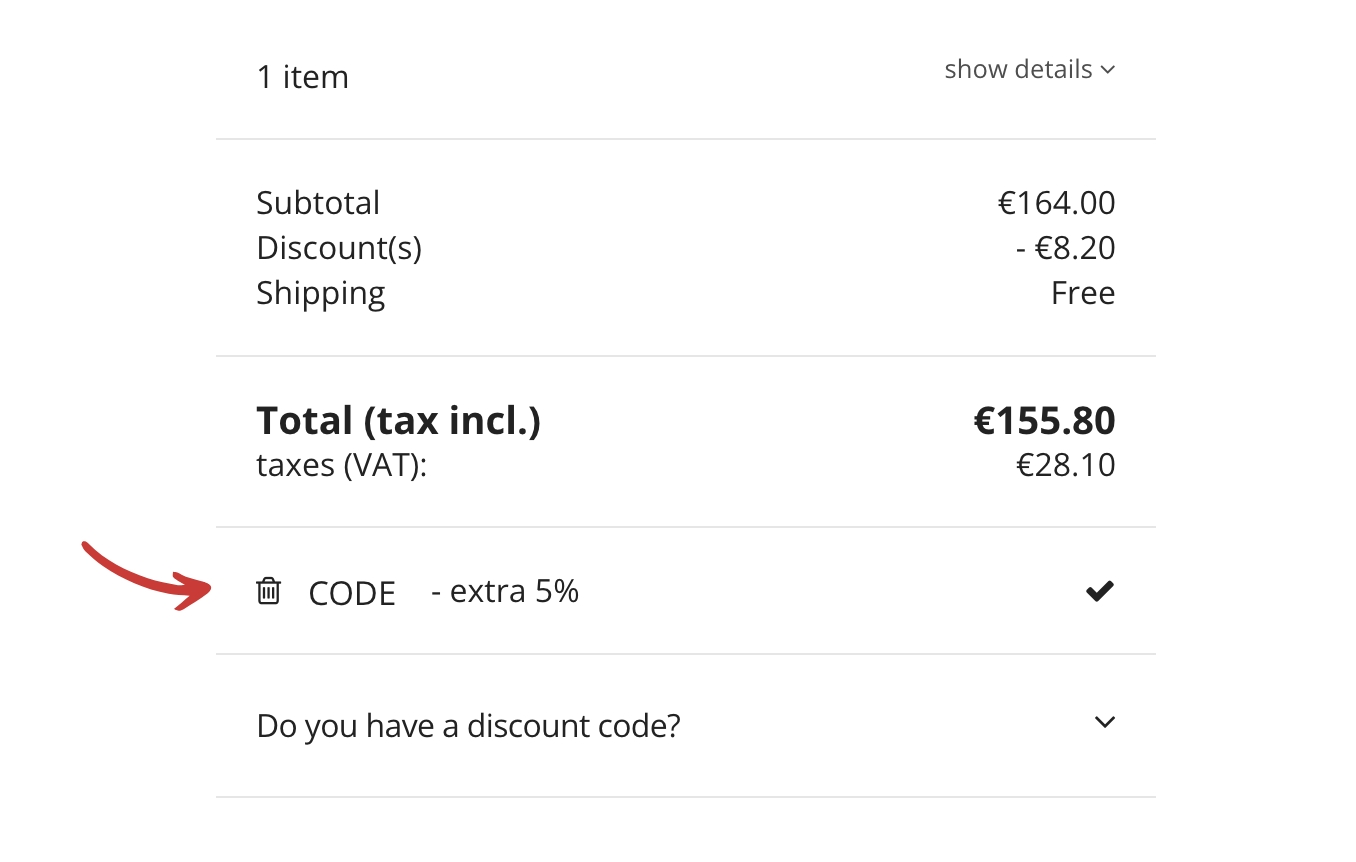Click the Discount(s) label

[x=339, y=248]
